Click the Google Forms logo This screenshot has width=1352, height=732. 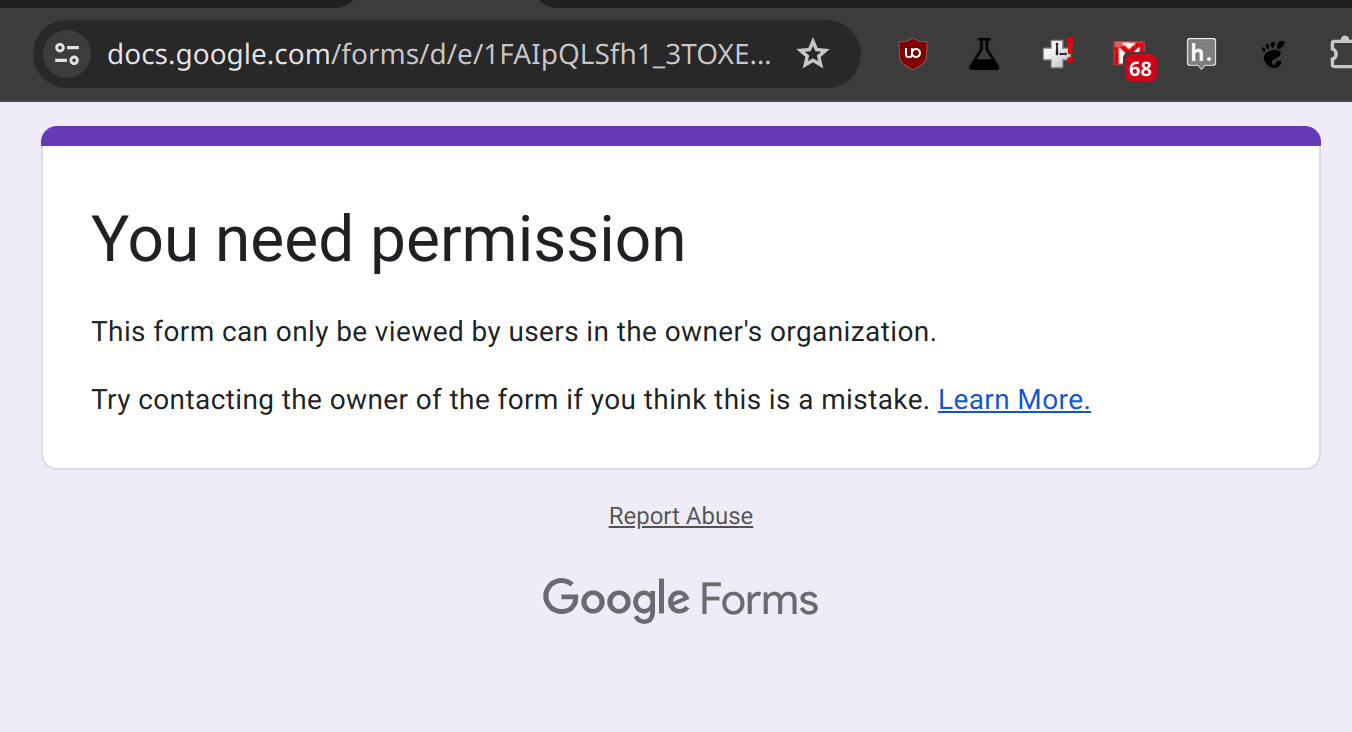[681, 599]
